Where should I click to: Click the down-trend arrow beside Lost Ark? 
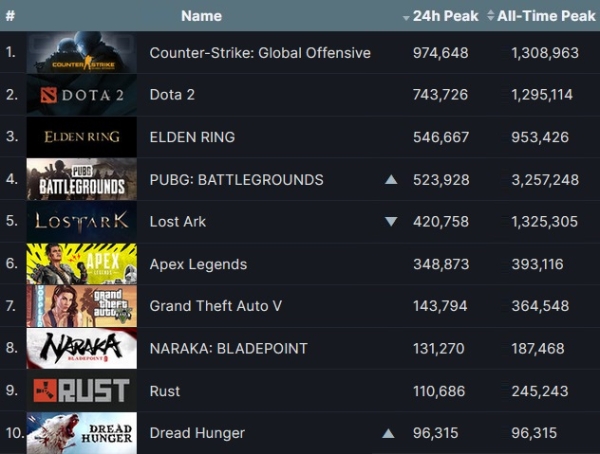tap(391, 222)
